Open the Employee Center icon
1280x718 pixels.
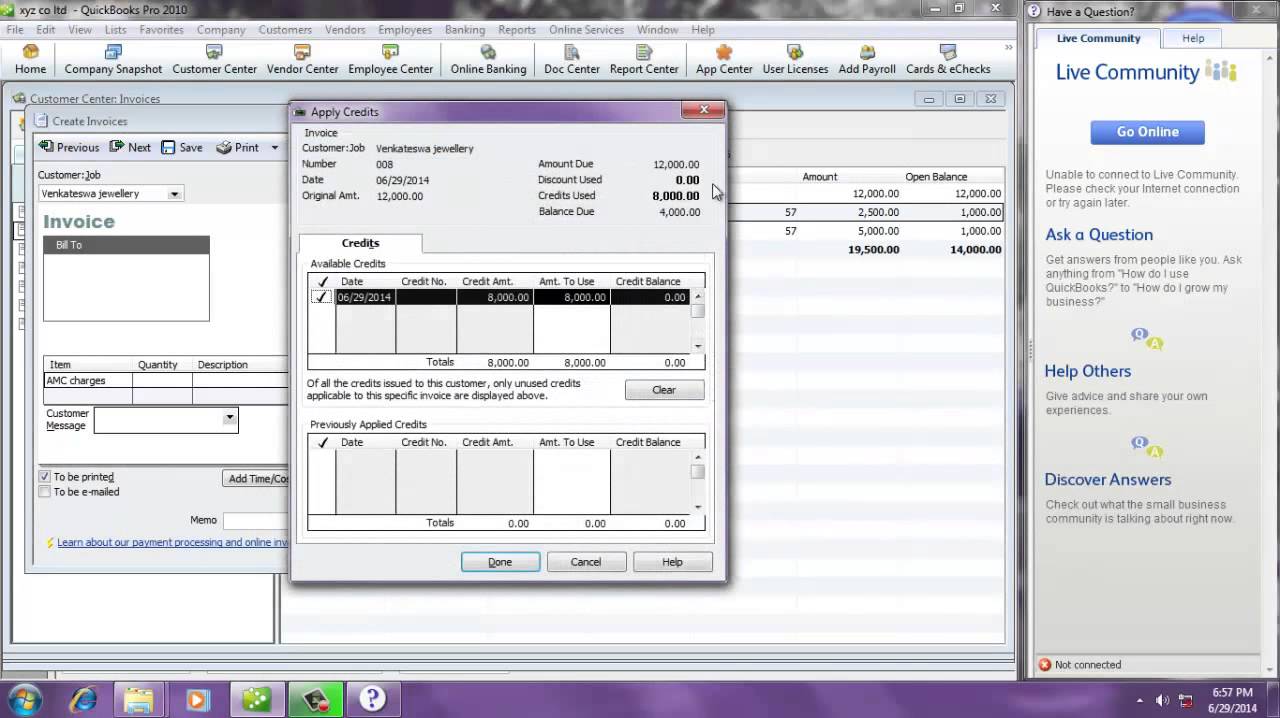click(390, 59)
